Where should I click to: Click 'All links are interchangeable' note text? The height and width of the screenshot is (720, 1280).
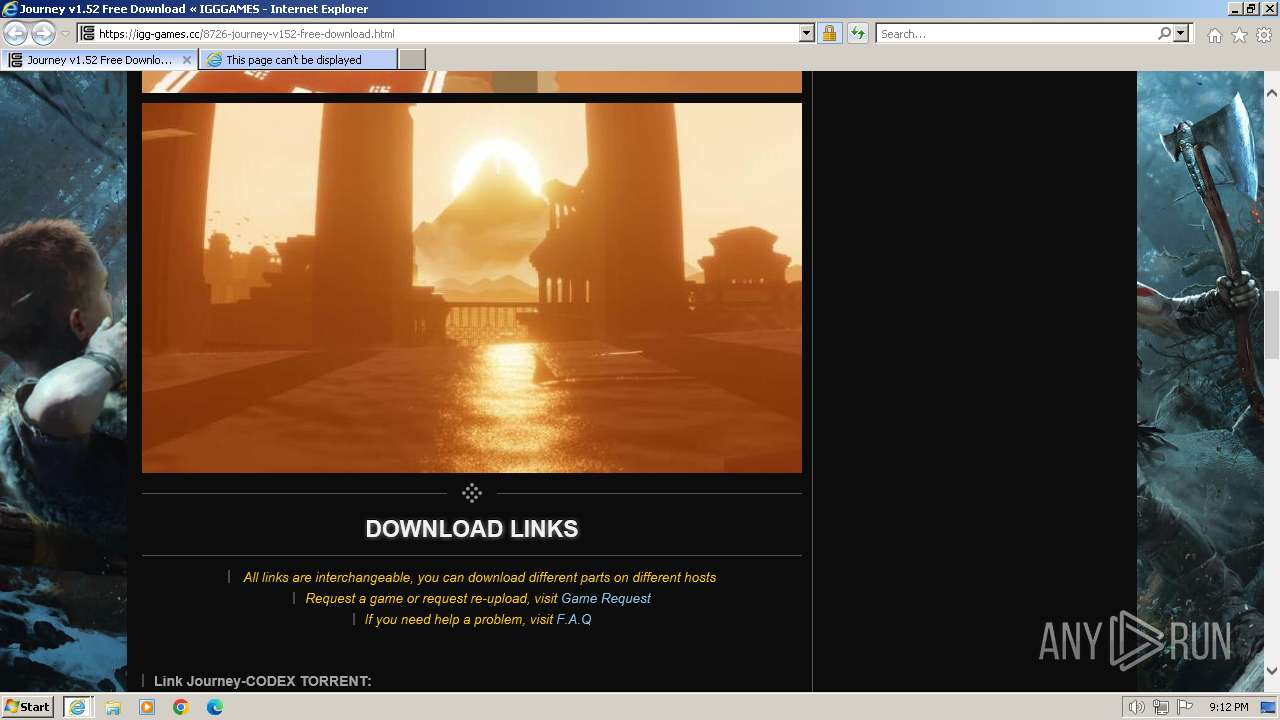pos(480,577)
